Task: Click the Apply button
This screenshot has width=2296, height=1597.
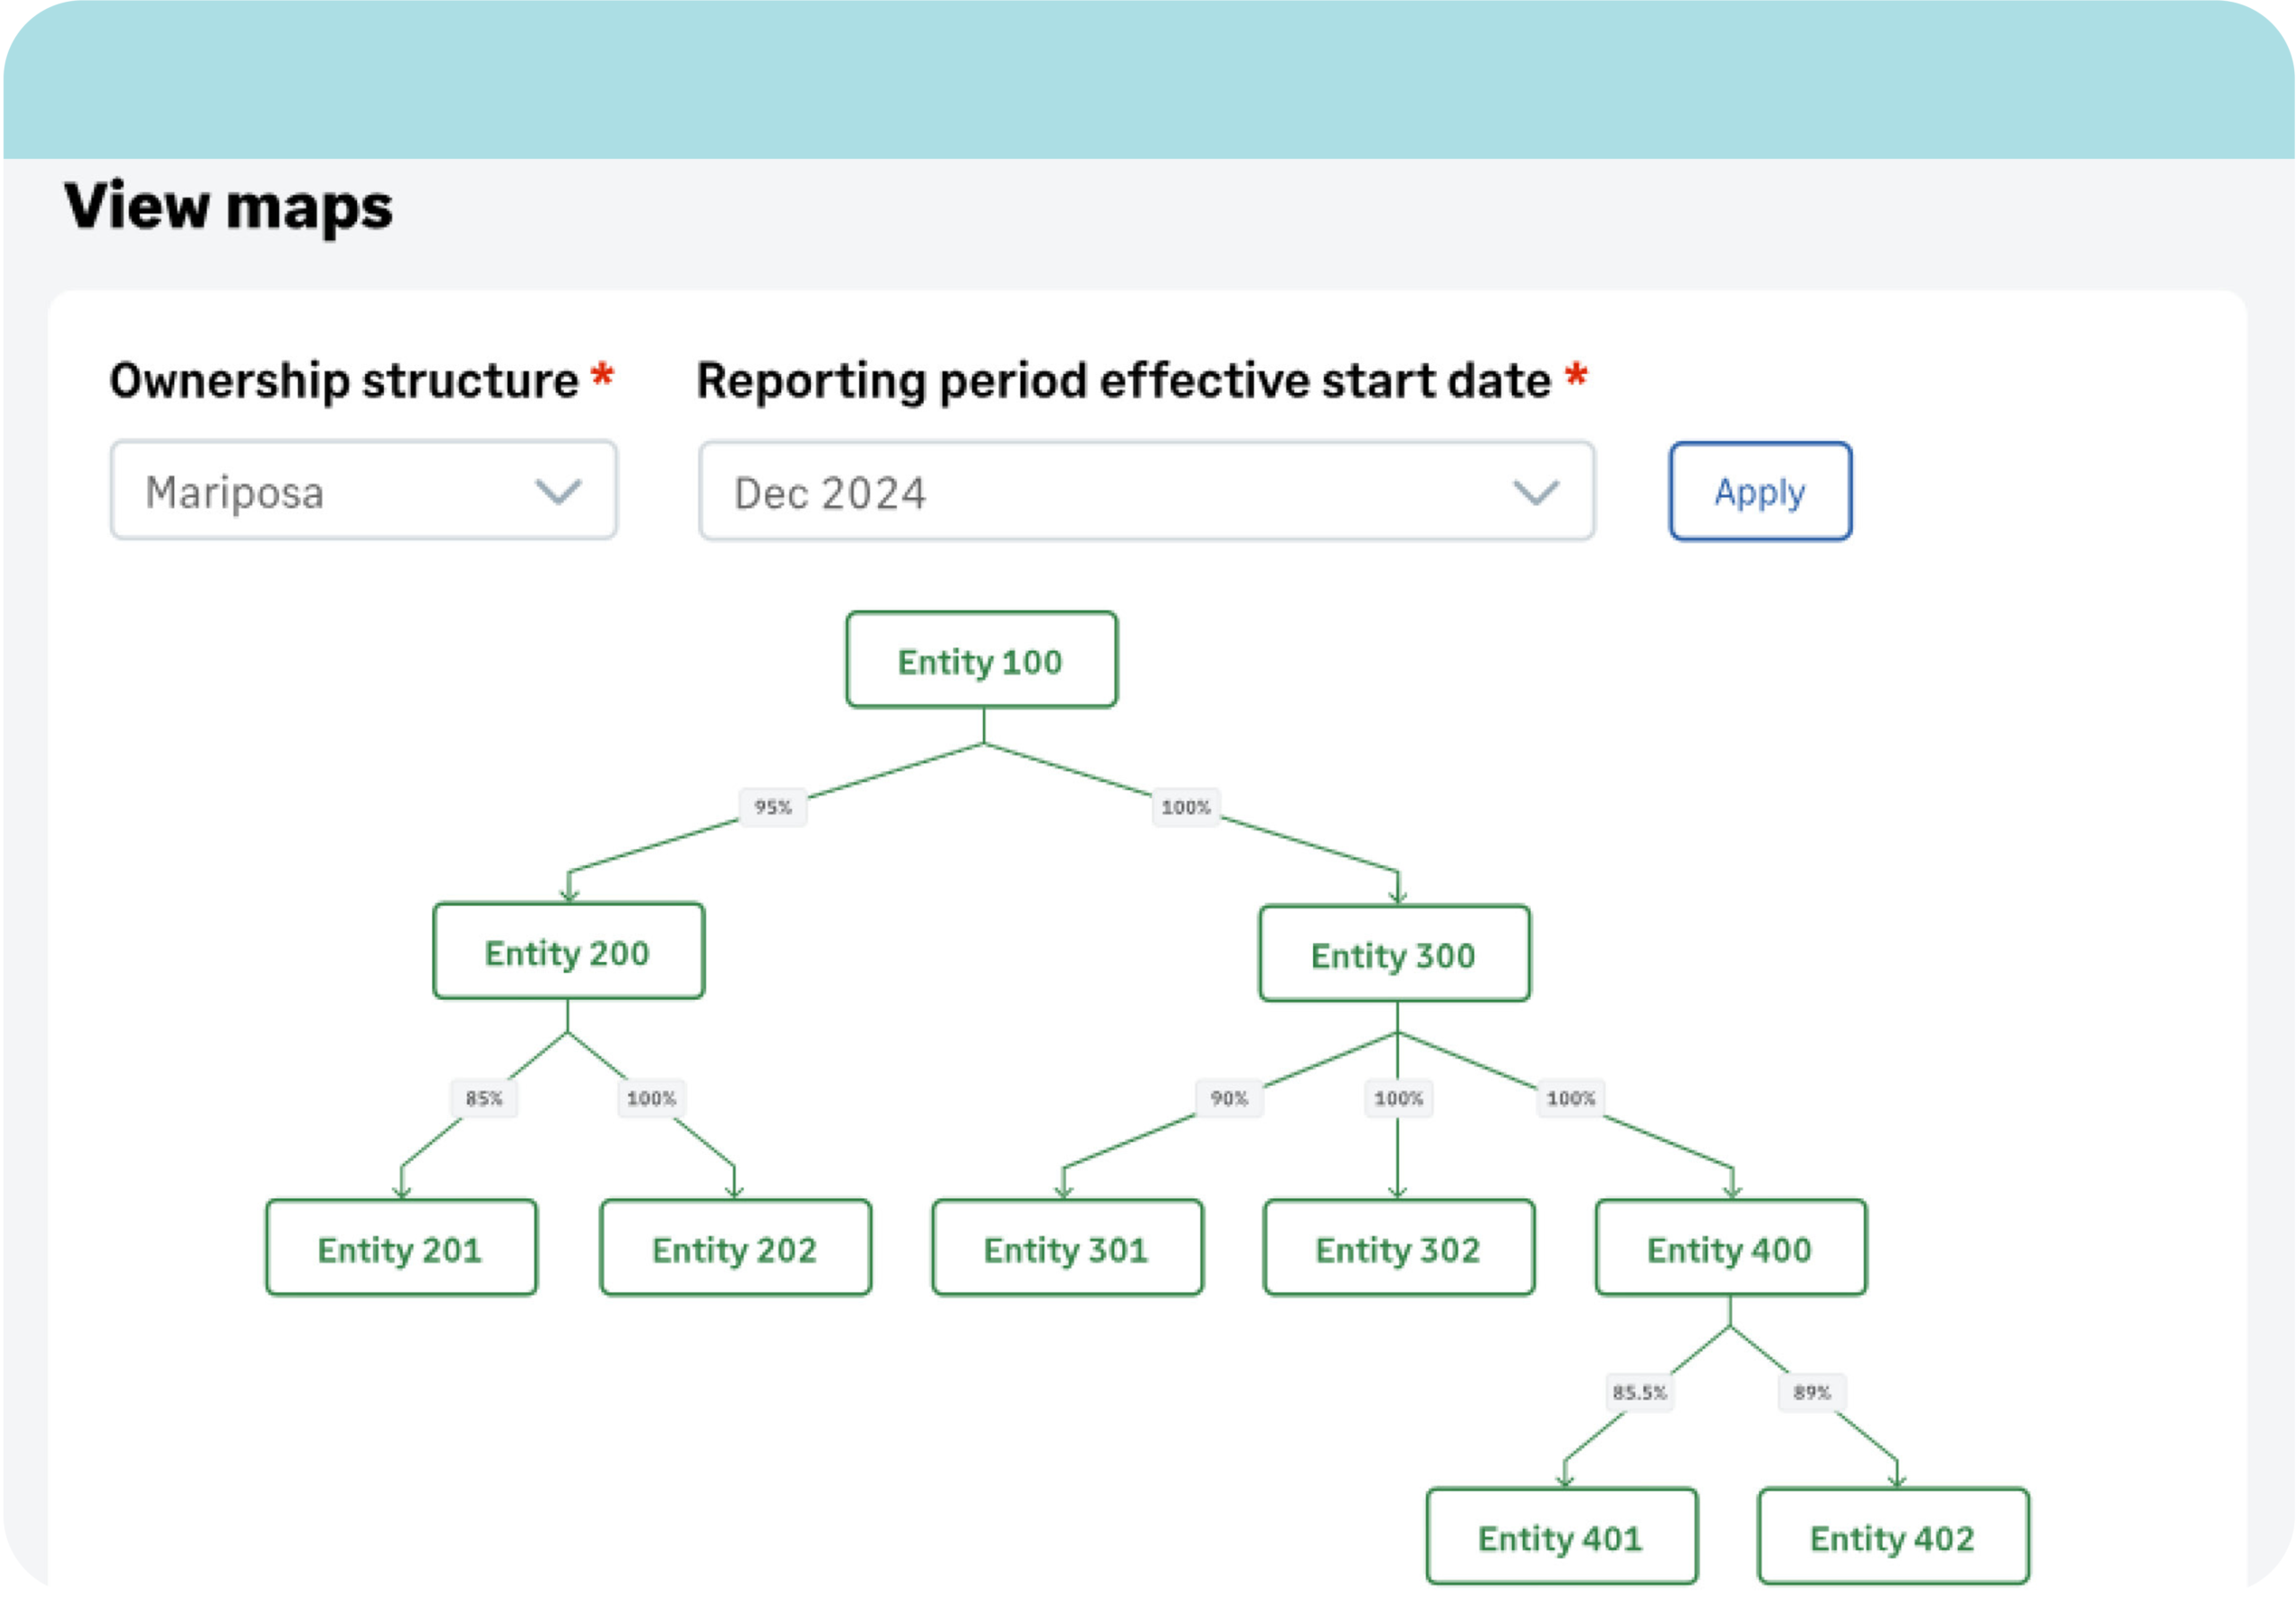Action: coord(1760,491)
